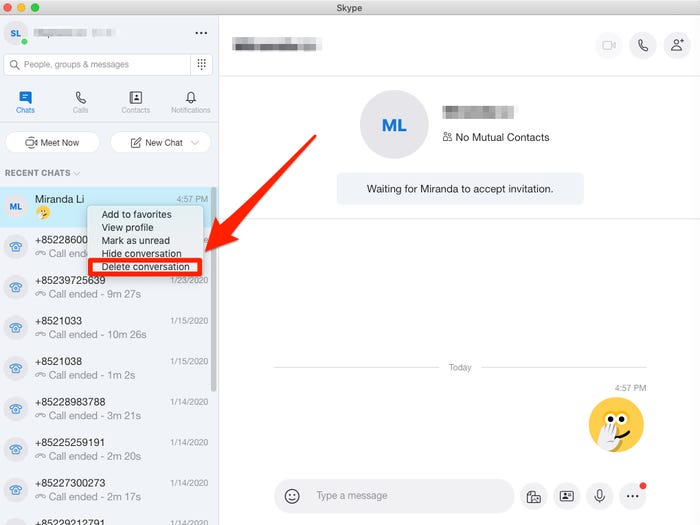Open the +85239725639 call entry
This screenshot has height=525, width=700.
[x=106, y=287]
